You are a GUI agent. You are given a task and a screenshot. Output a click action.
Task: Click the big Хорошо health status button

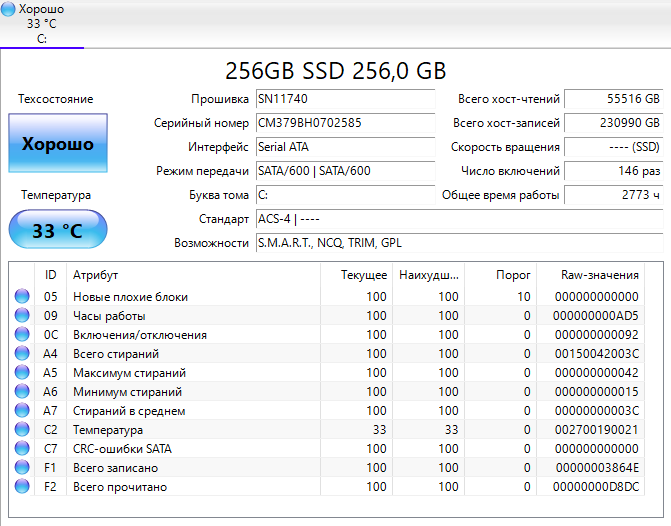pyautogui.click(x=58, y=143)
